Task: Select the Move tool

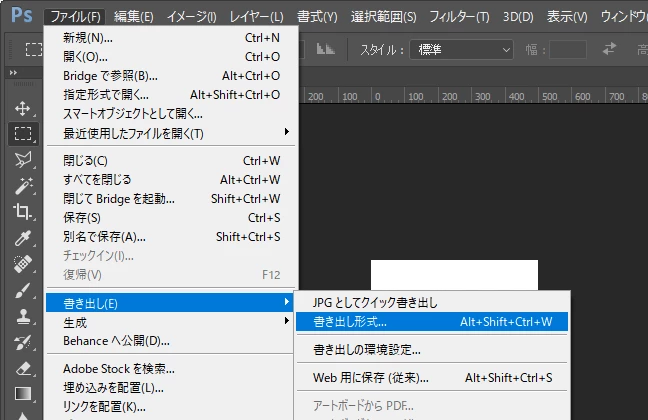Action: [23, 108]
